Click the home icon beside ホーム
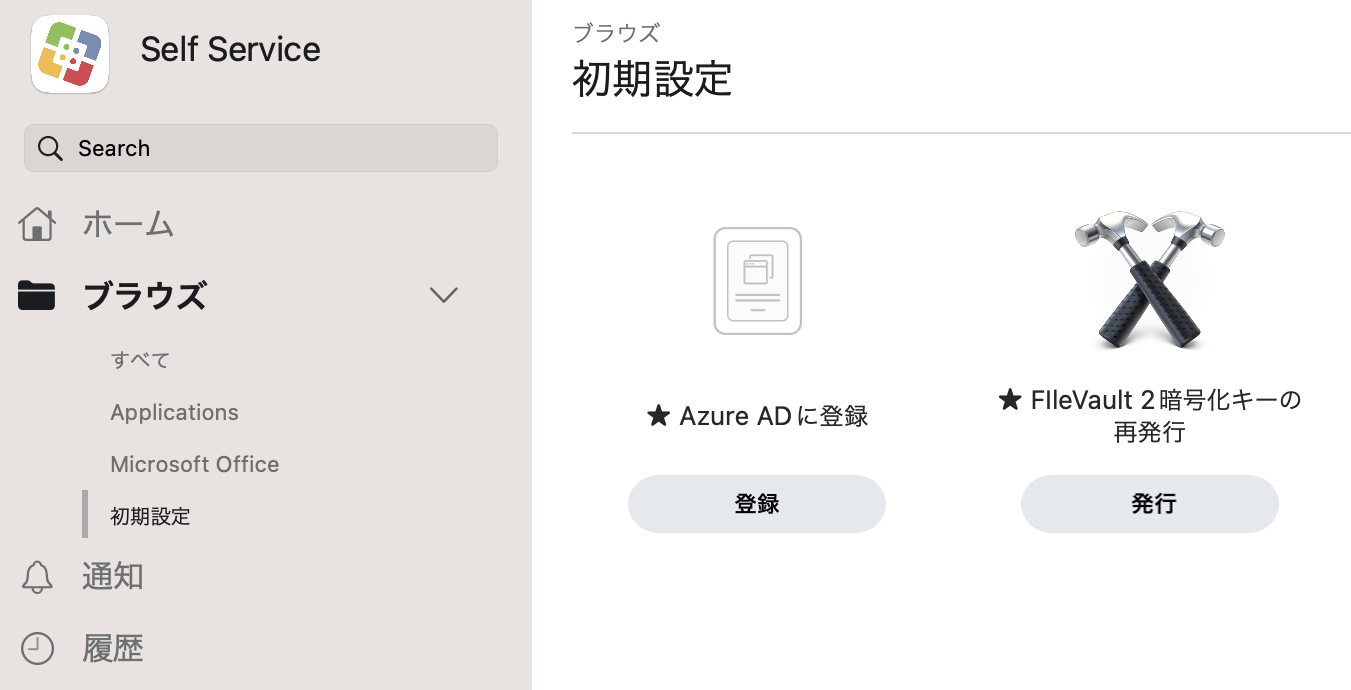Viewport: 1351px width, 690px height. click(x=37, y=224)
